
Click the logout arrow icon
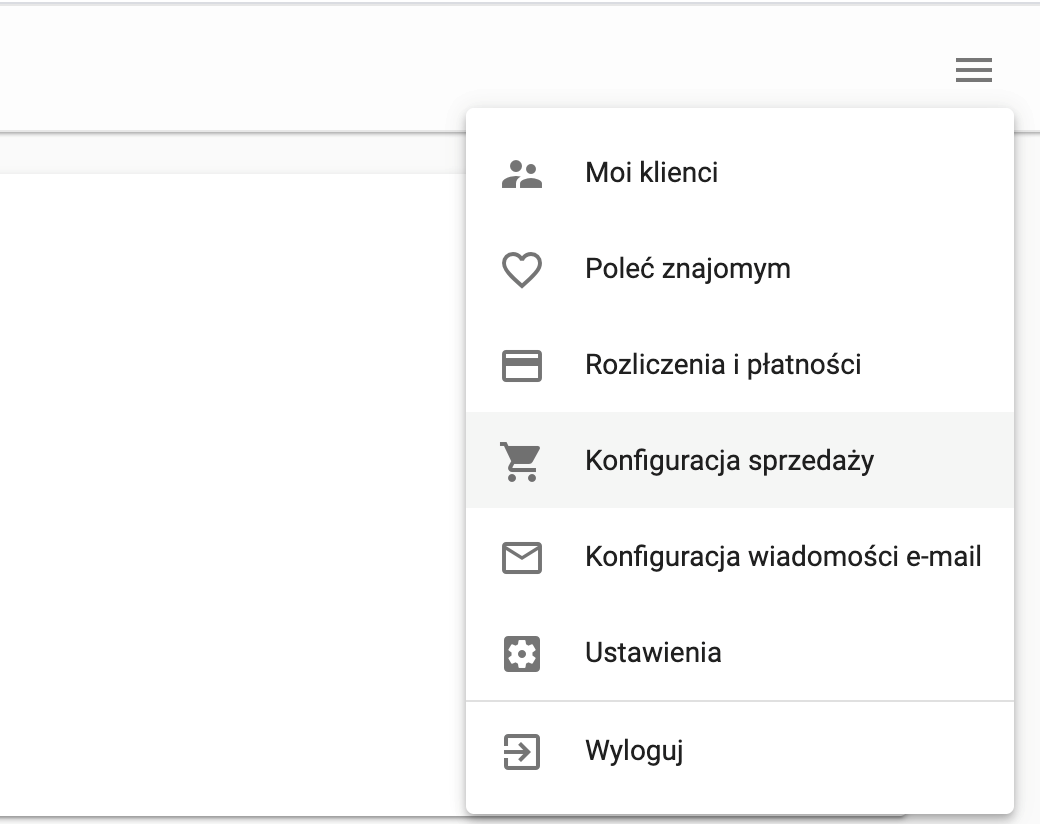(522, 752)
